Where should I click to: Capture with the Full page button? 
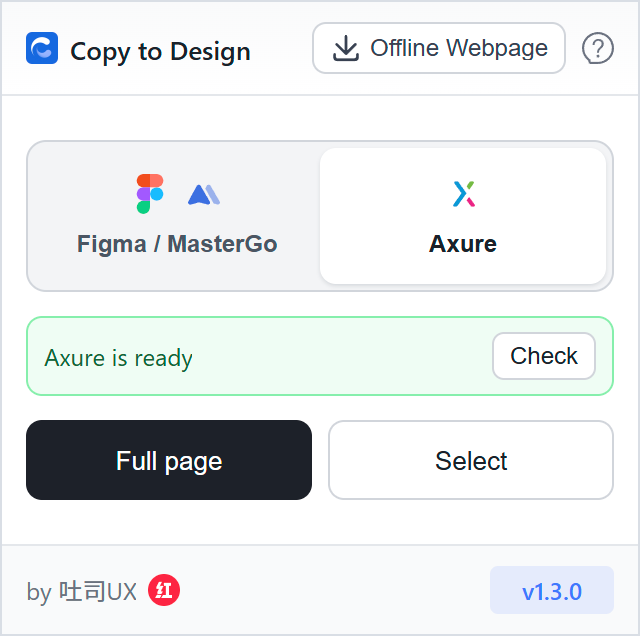pos(169,460)
